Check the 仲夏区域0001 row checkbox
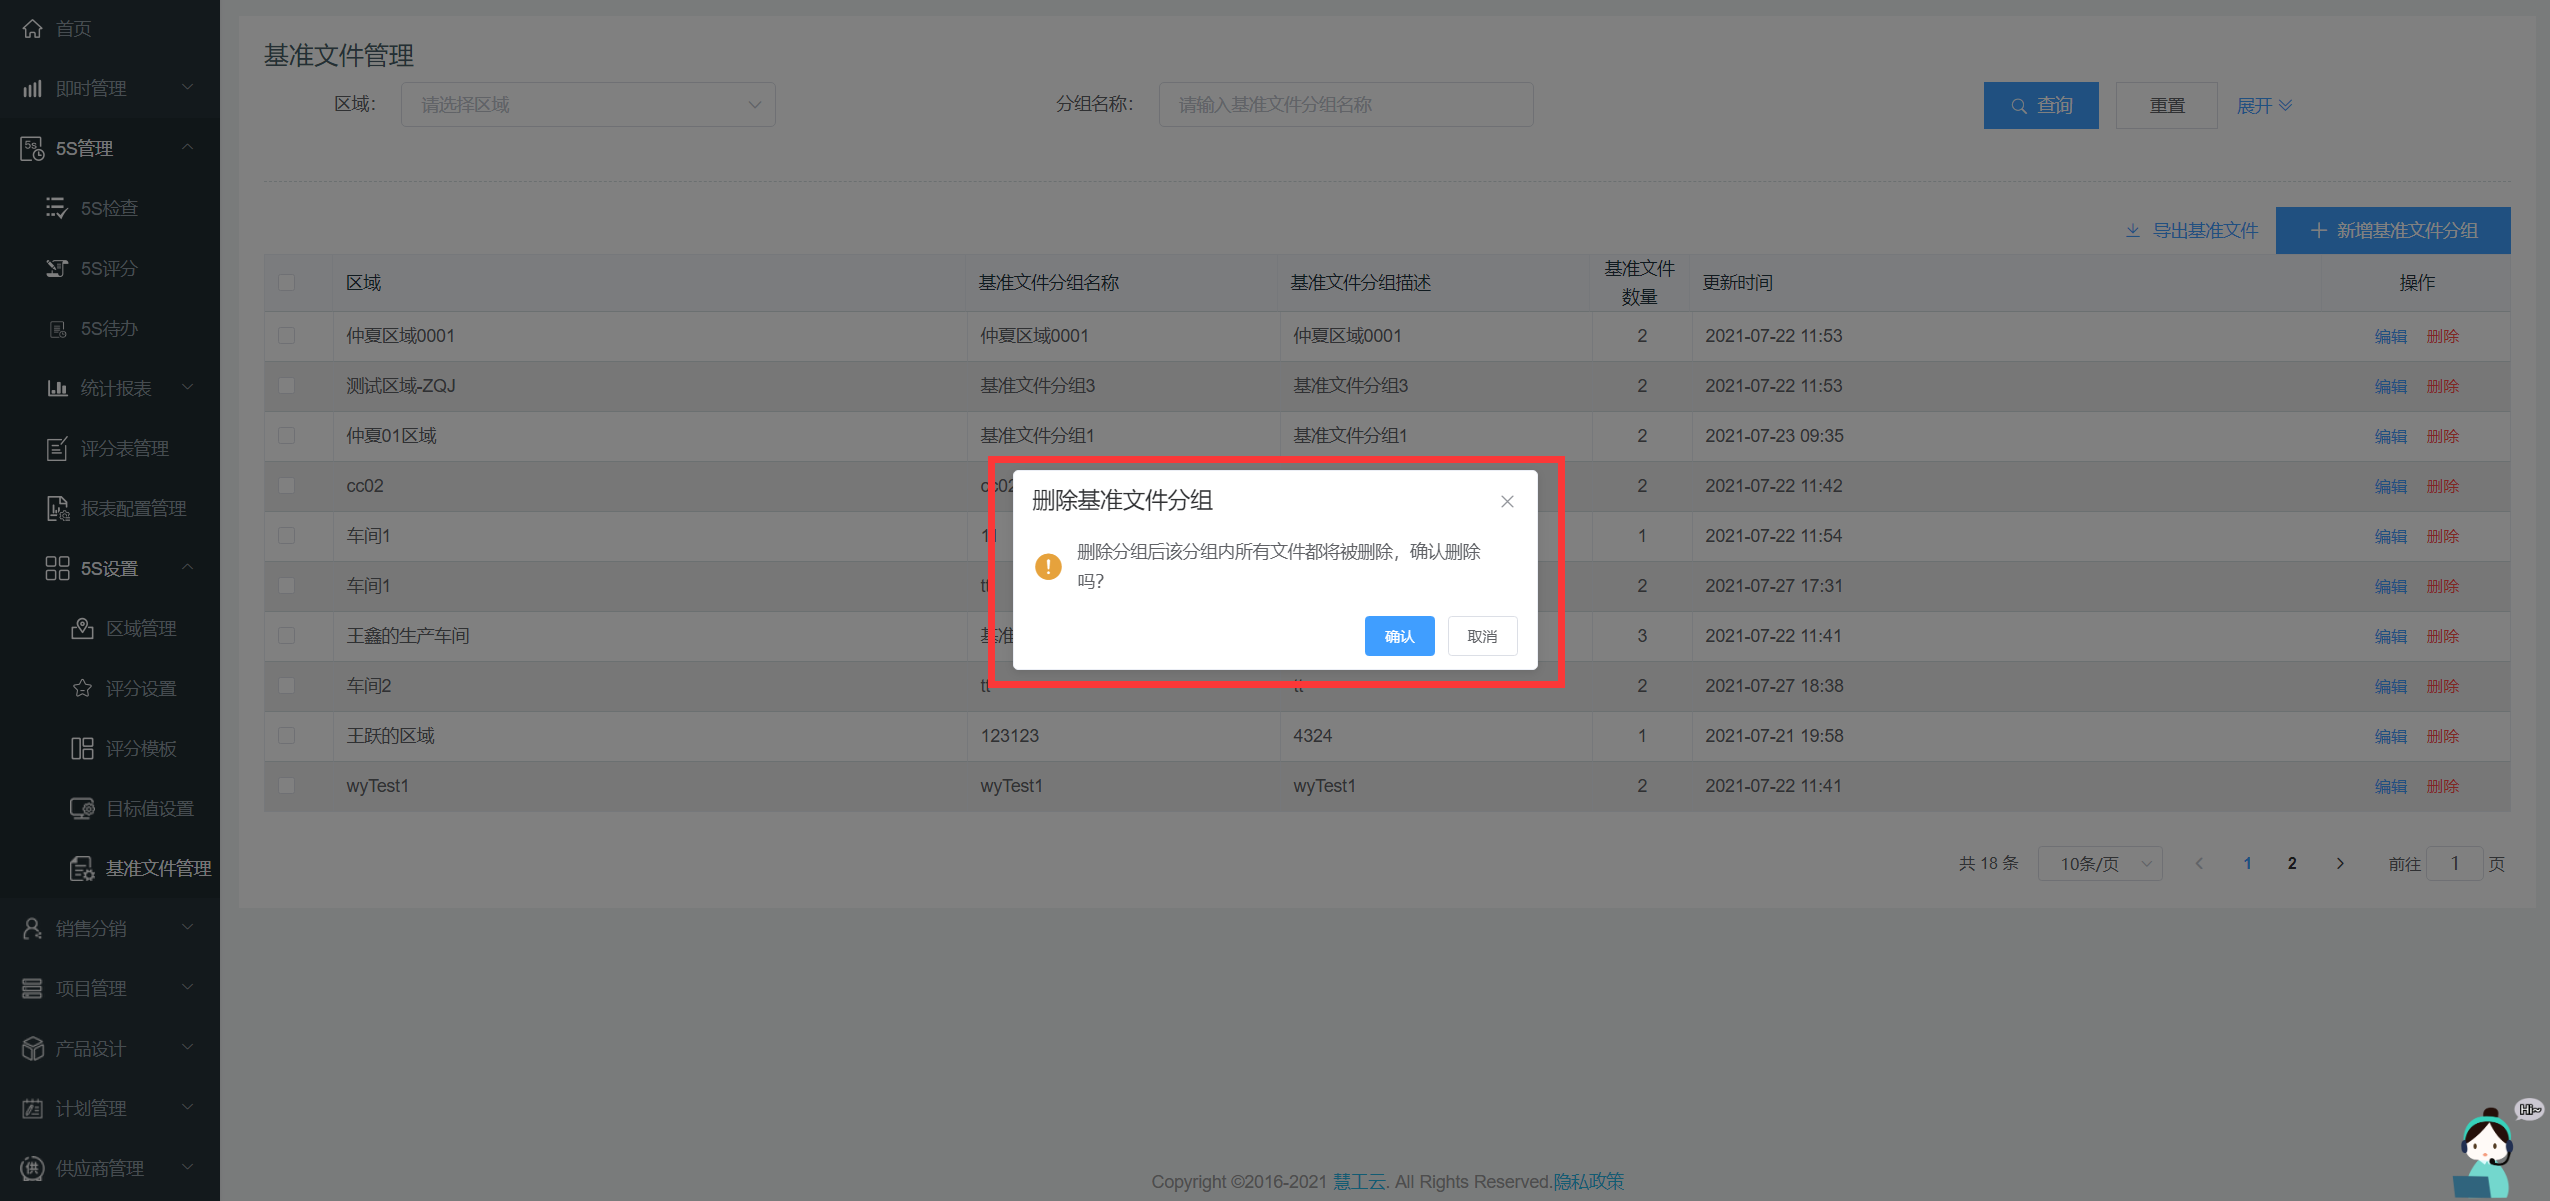The image size is (2550, 1201). 287,336
